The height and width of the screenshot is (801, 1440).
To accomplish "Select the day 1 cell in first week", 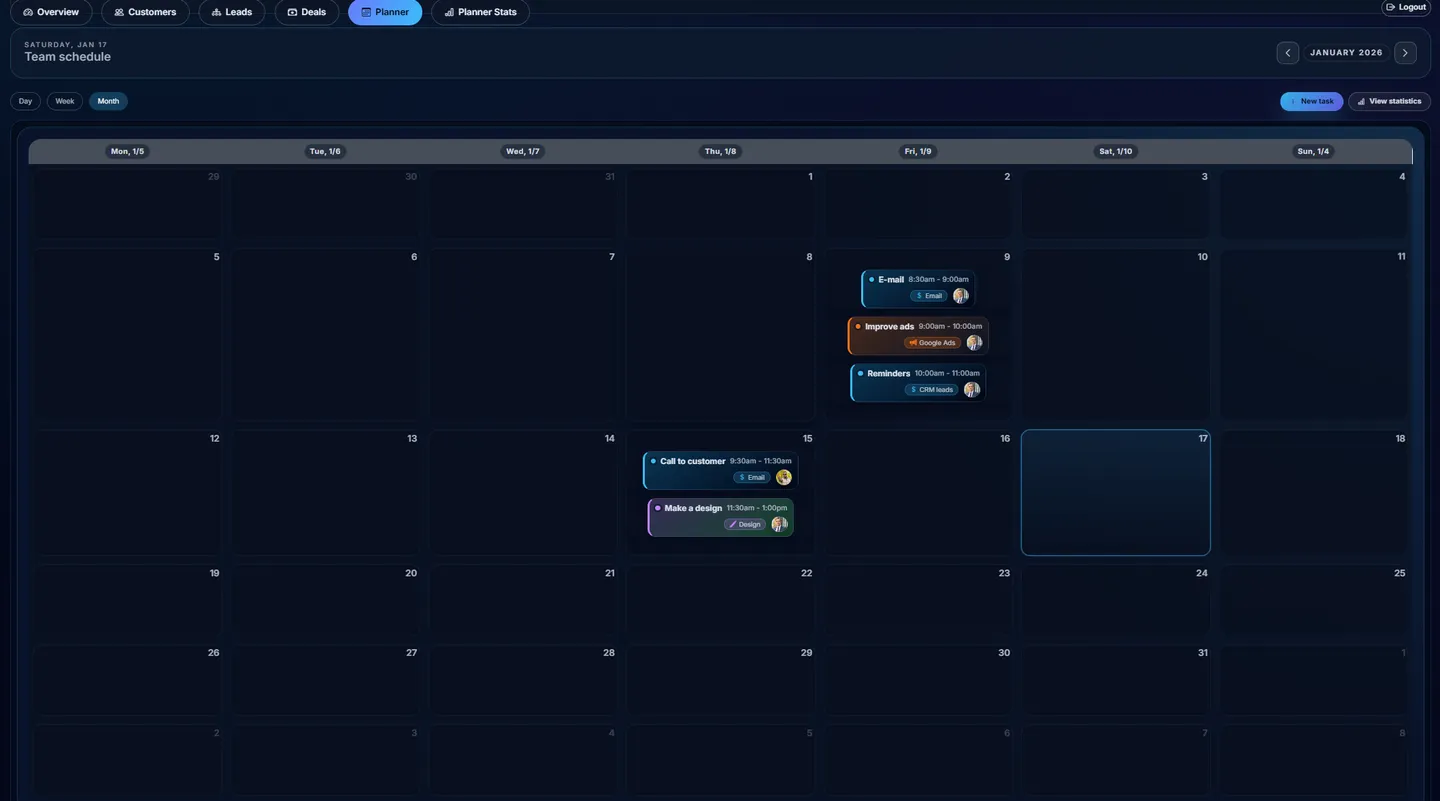I will 720,204.
